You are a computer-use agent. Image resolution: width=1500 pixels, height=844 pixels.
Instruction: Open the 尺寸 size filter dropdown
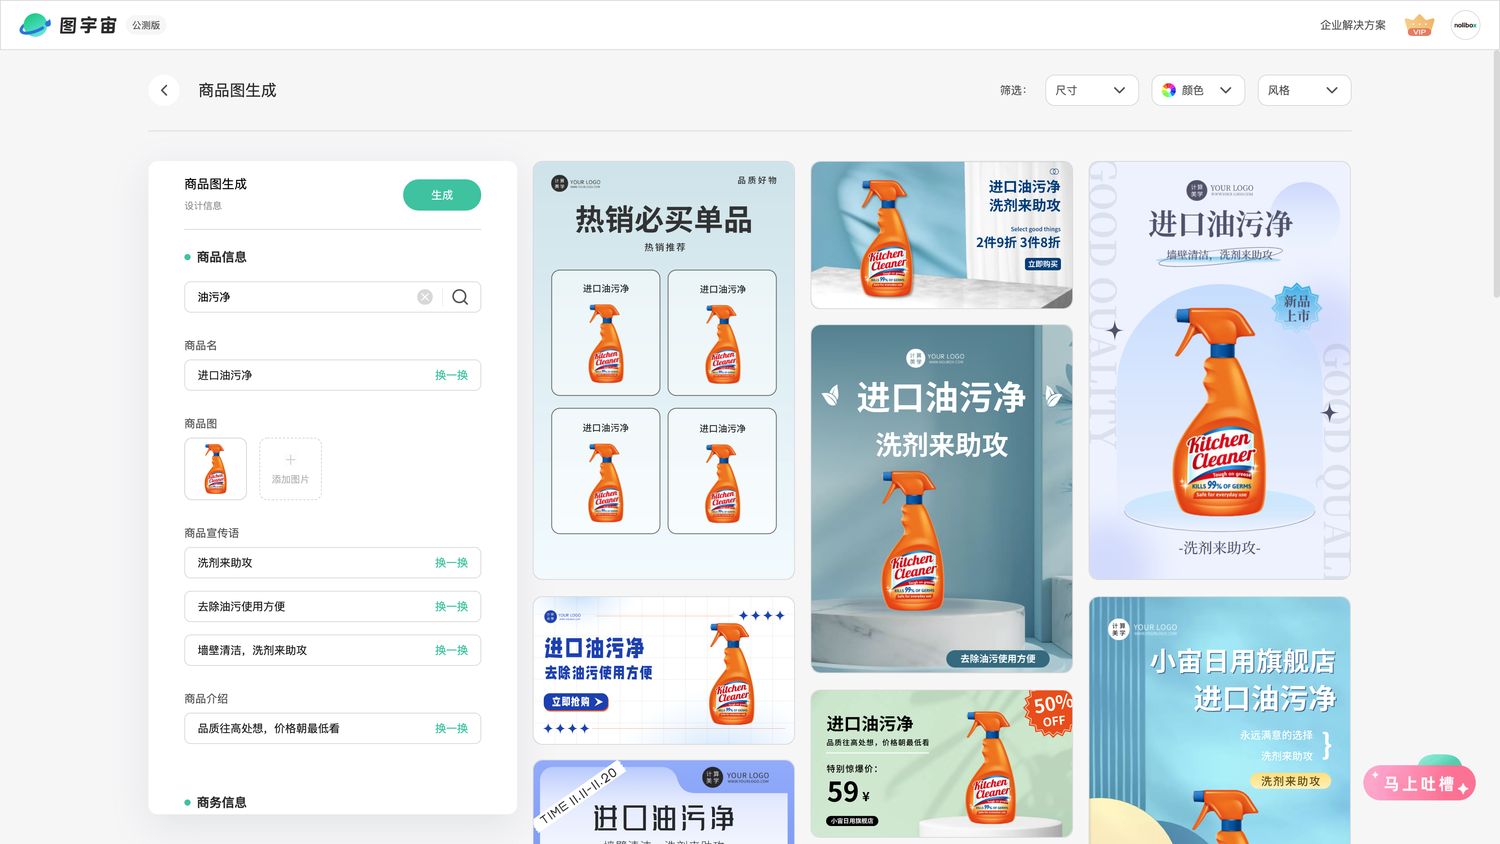1092,90
